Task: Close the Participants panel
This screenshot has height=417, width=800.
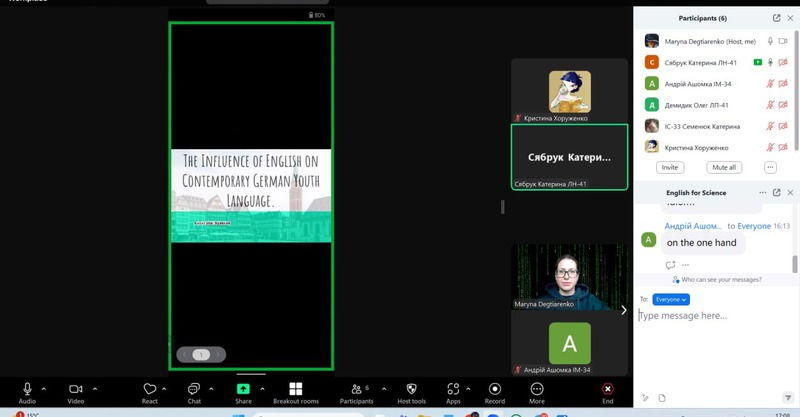Action: (x=790, y=18)
